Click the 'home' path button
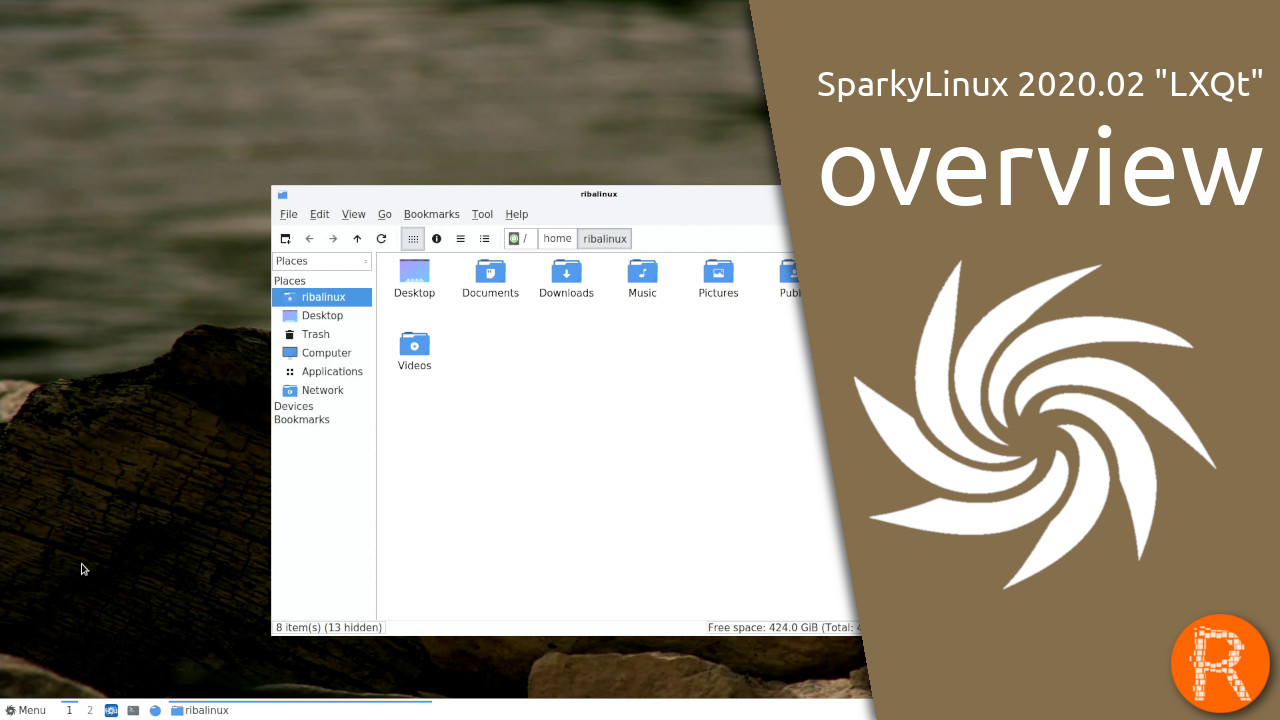 click(558, 239)
